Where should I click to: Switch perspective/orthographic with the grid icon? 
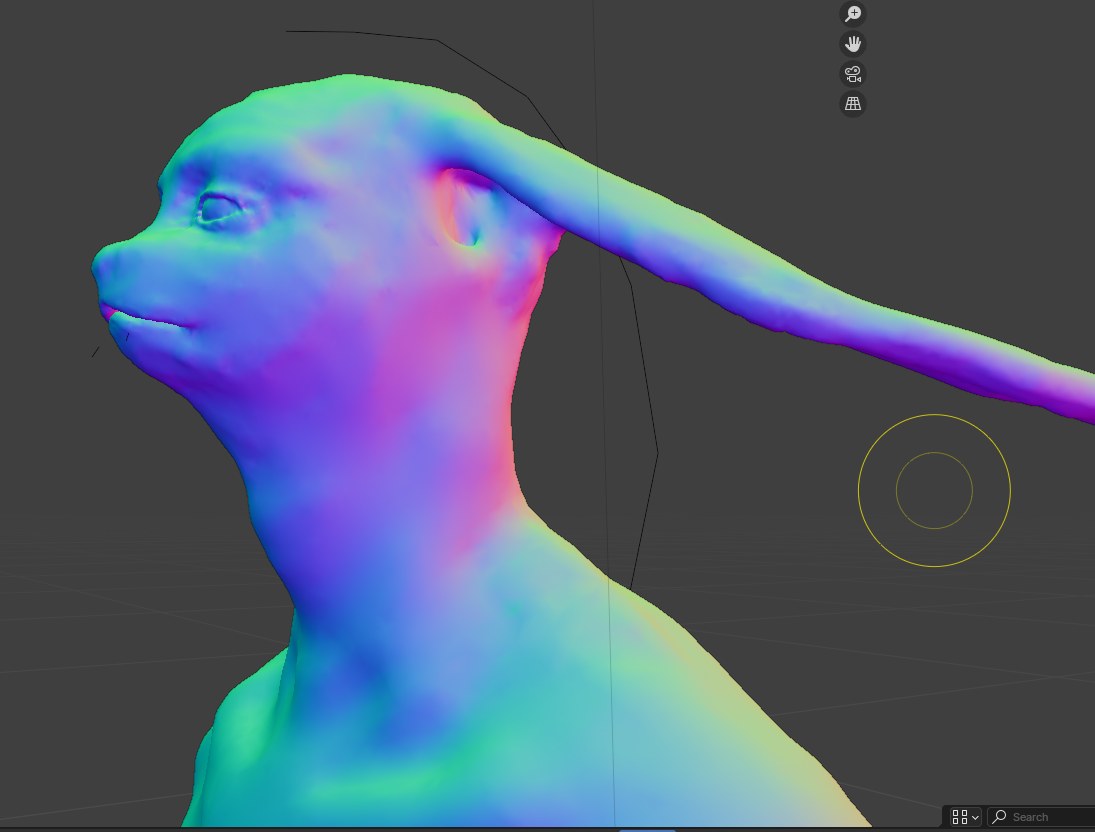pos(853,104)
